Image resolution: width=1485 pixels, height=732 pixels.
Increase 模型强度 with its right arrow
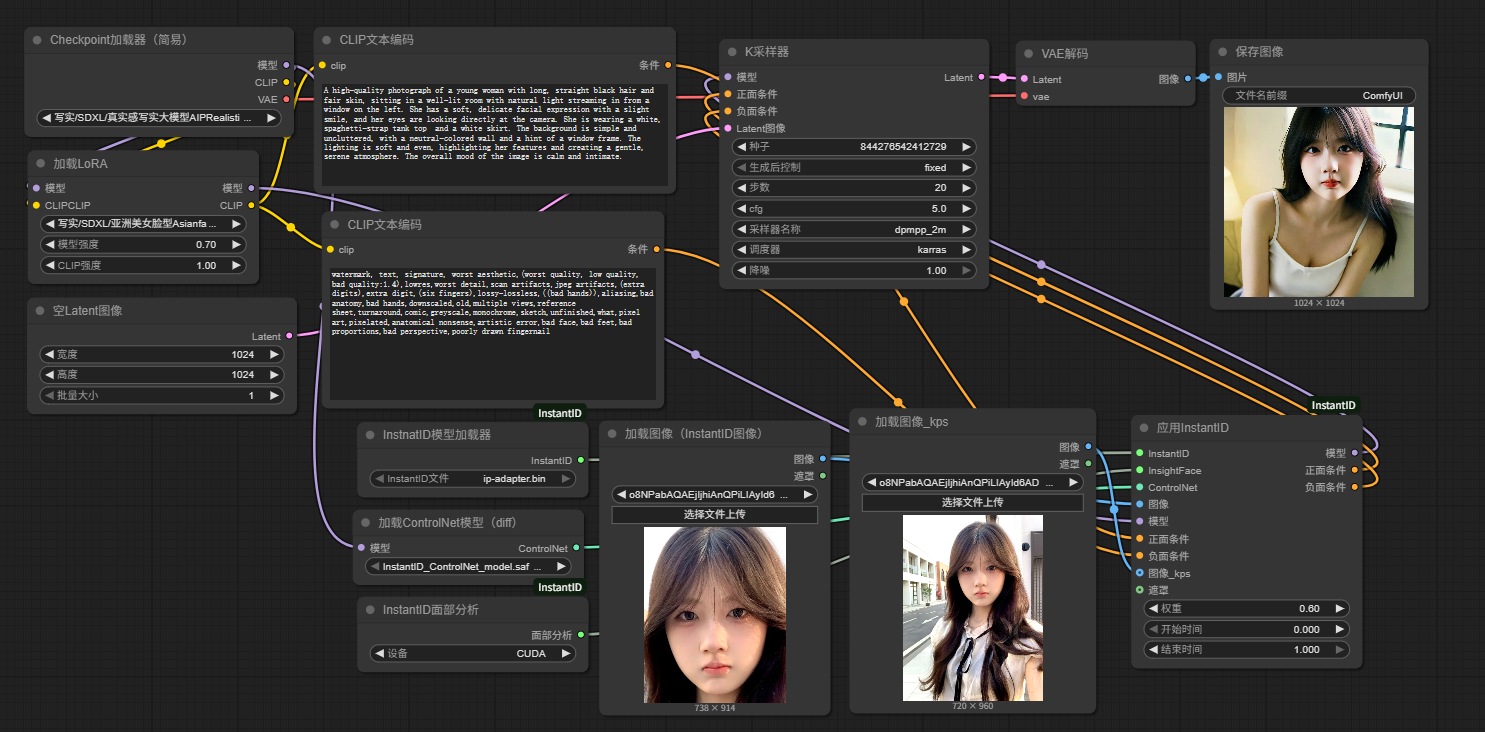point(235,245)
